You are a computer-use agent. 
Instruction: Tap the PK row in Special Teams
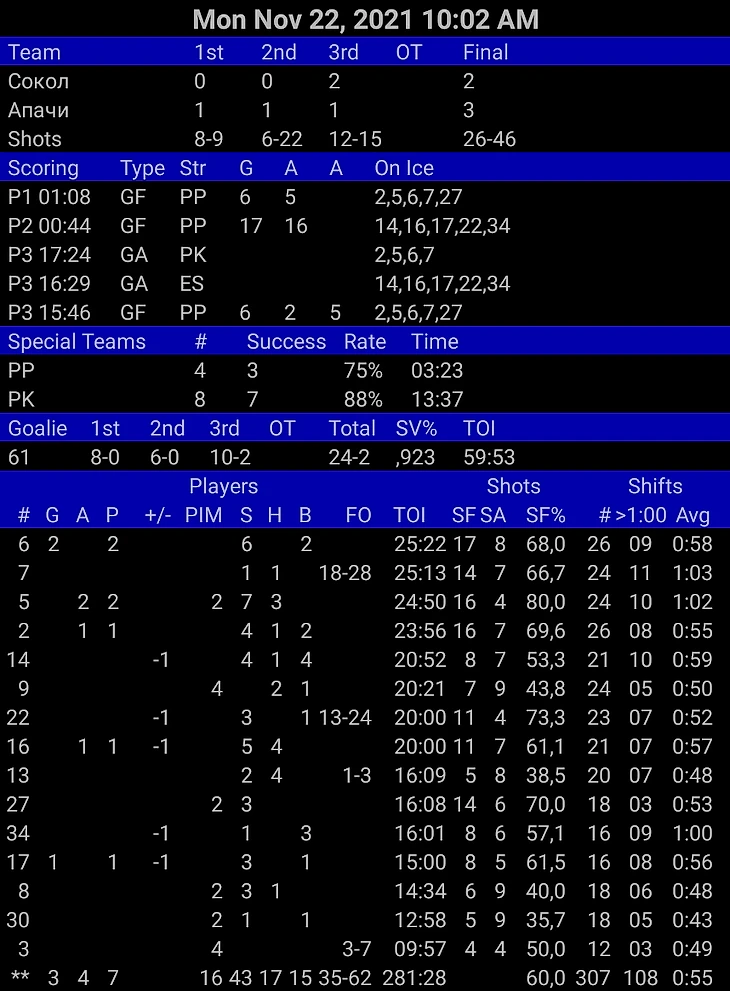coord(365,400)
